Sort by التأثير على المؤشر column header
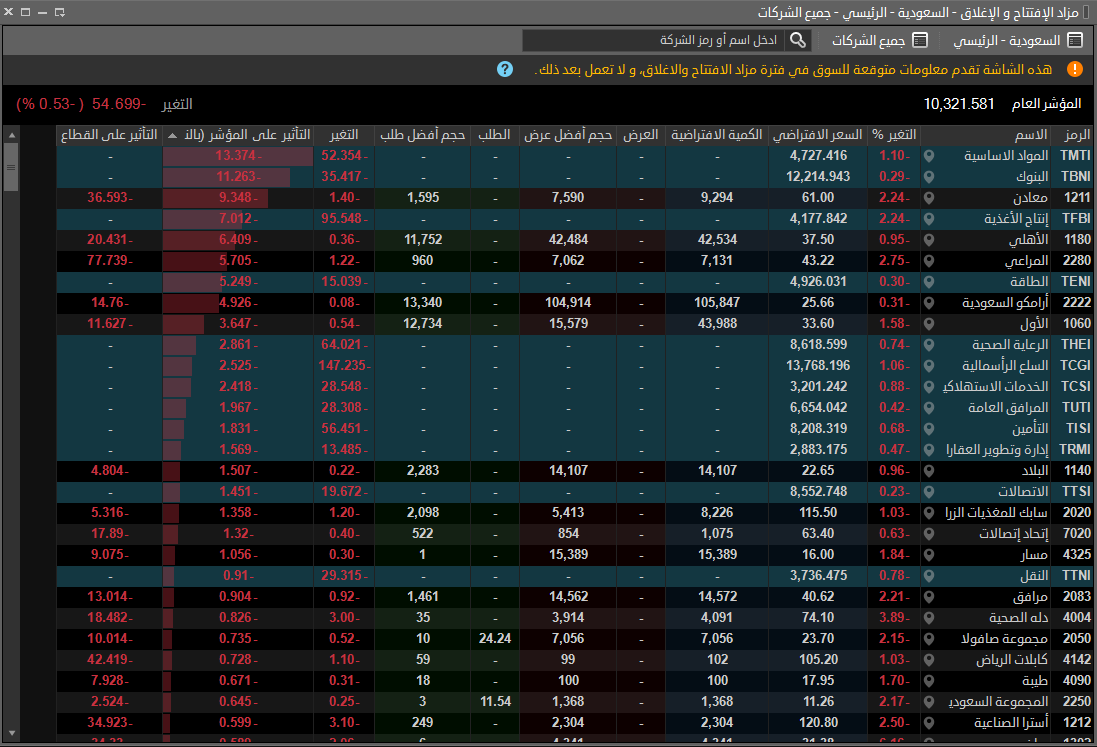 [238, 135]
